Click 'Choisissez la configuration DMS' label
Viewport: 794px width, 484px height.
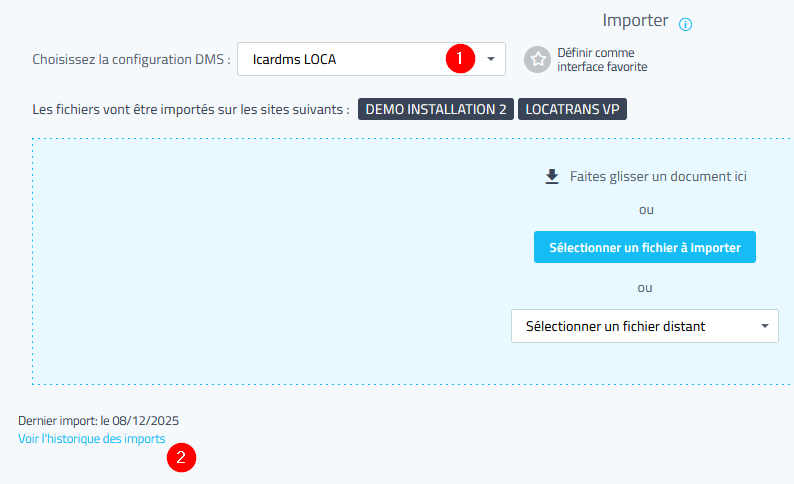click(x=131, y=59)
